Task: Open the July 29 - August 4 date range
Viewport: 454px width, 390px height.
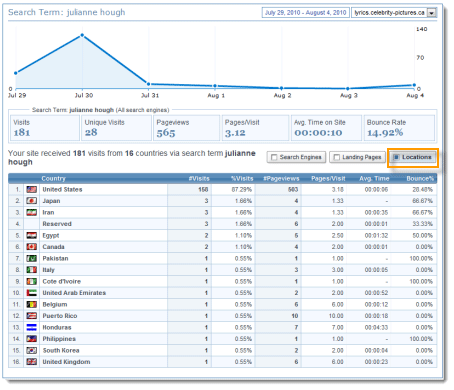Action: (306, 13)
